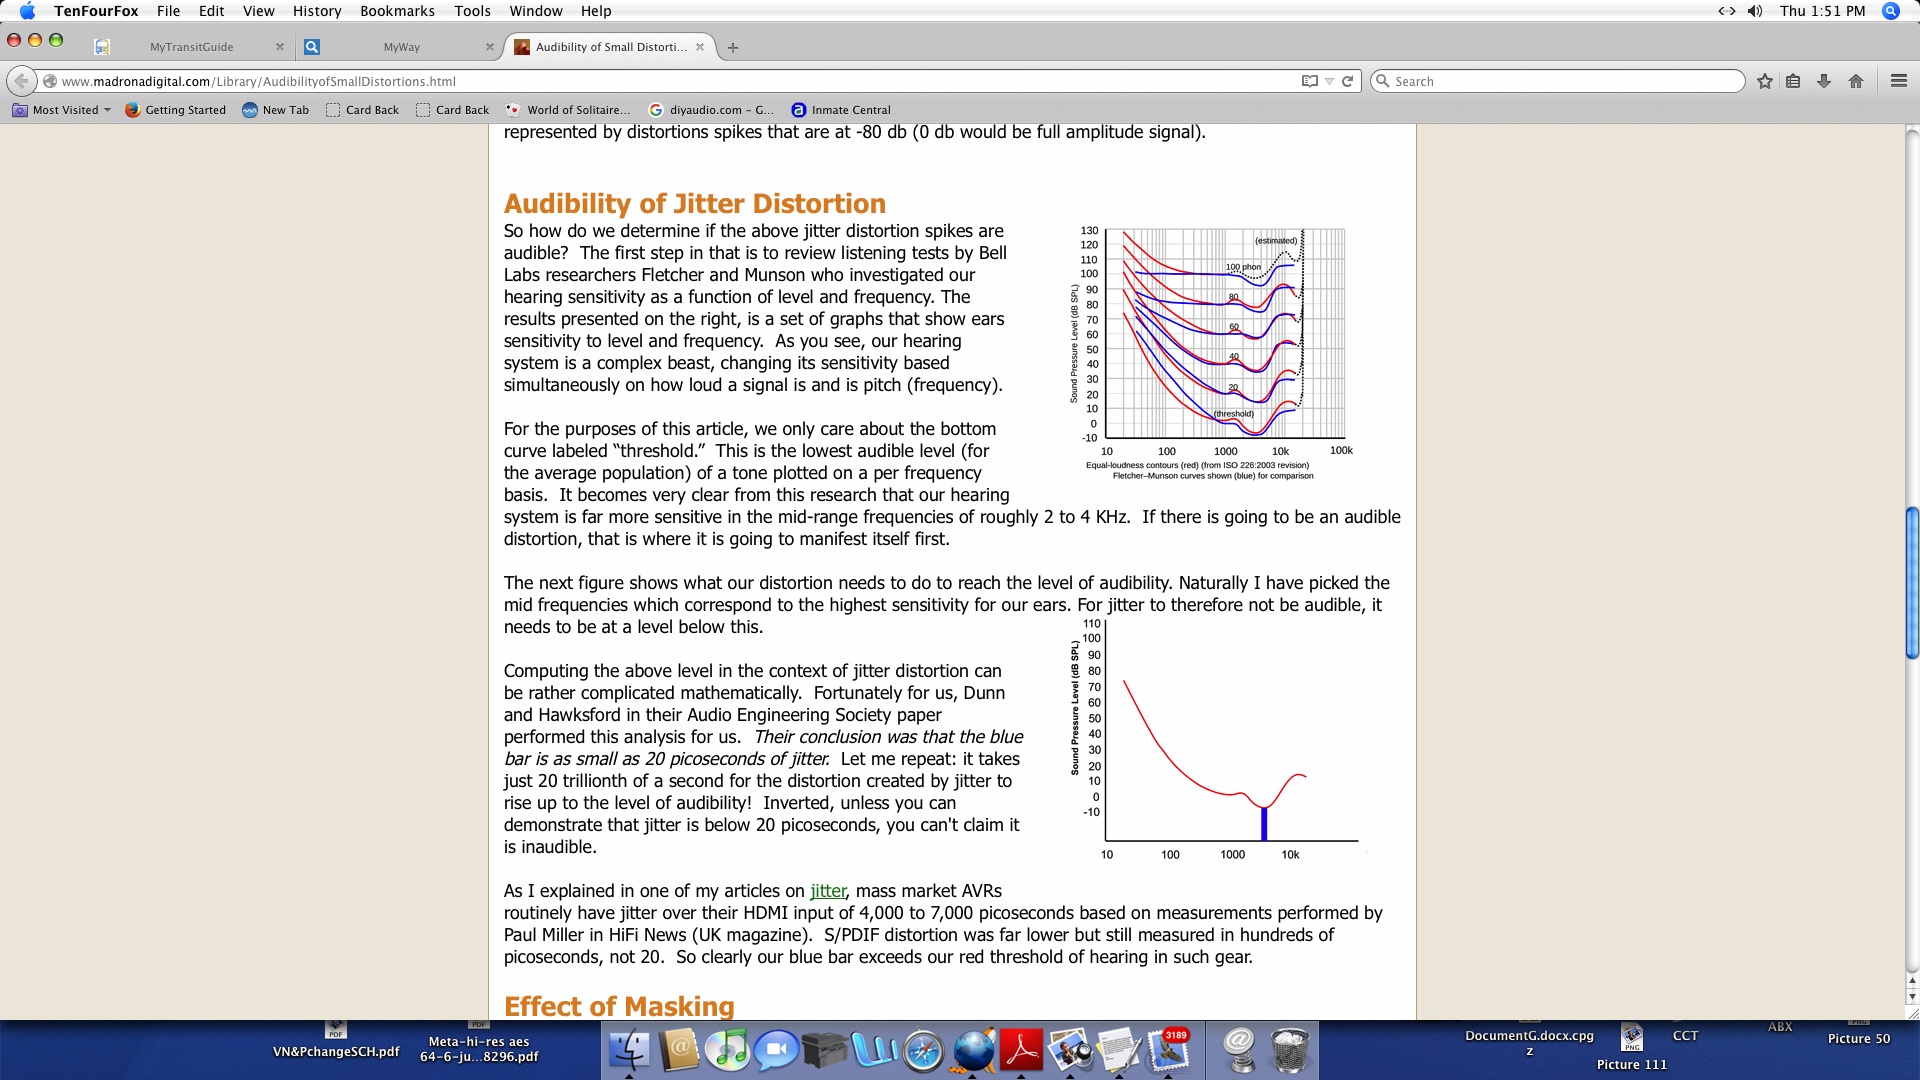
Task: Toggle Reader View book icon in address bar
Action: (x=1309, y=81)
